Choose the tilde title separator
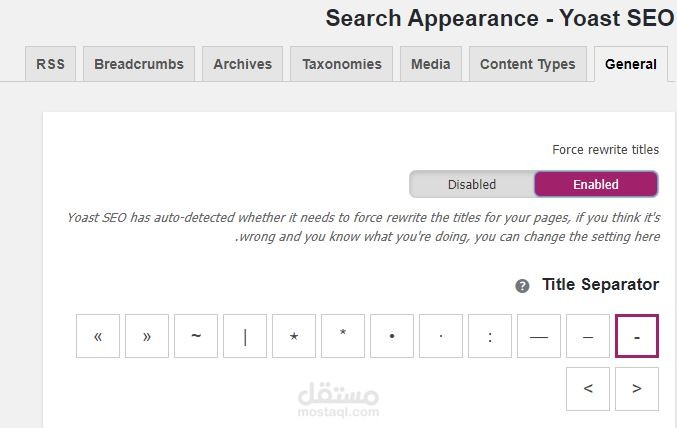677x428 pixels. click(x=196, y=336)
